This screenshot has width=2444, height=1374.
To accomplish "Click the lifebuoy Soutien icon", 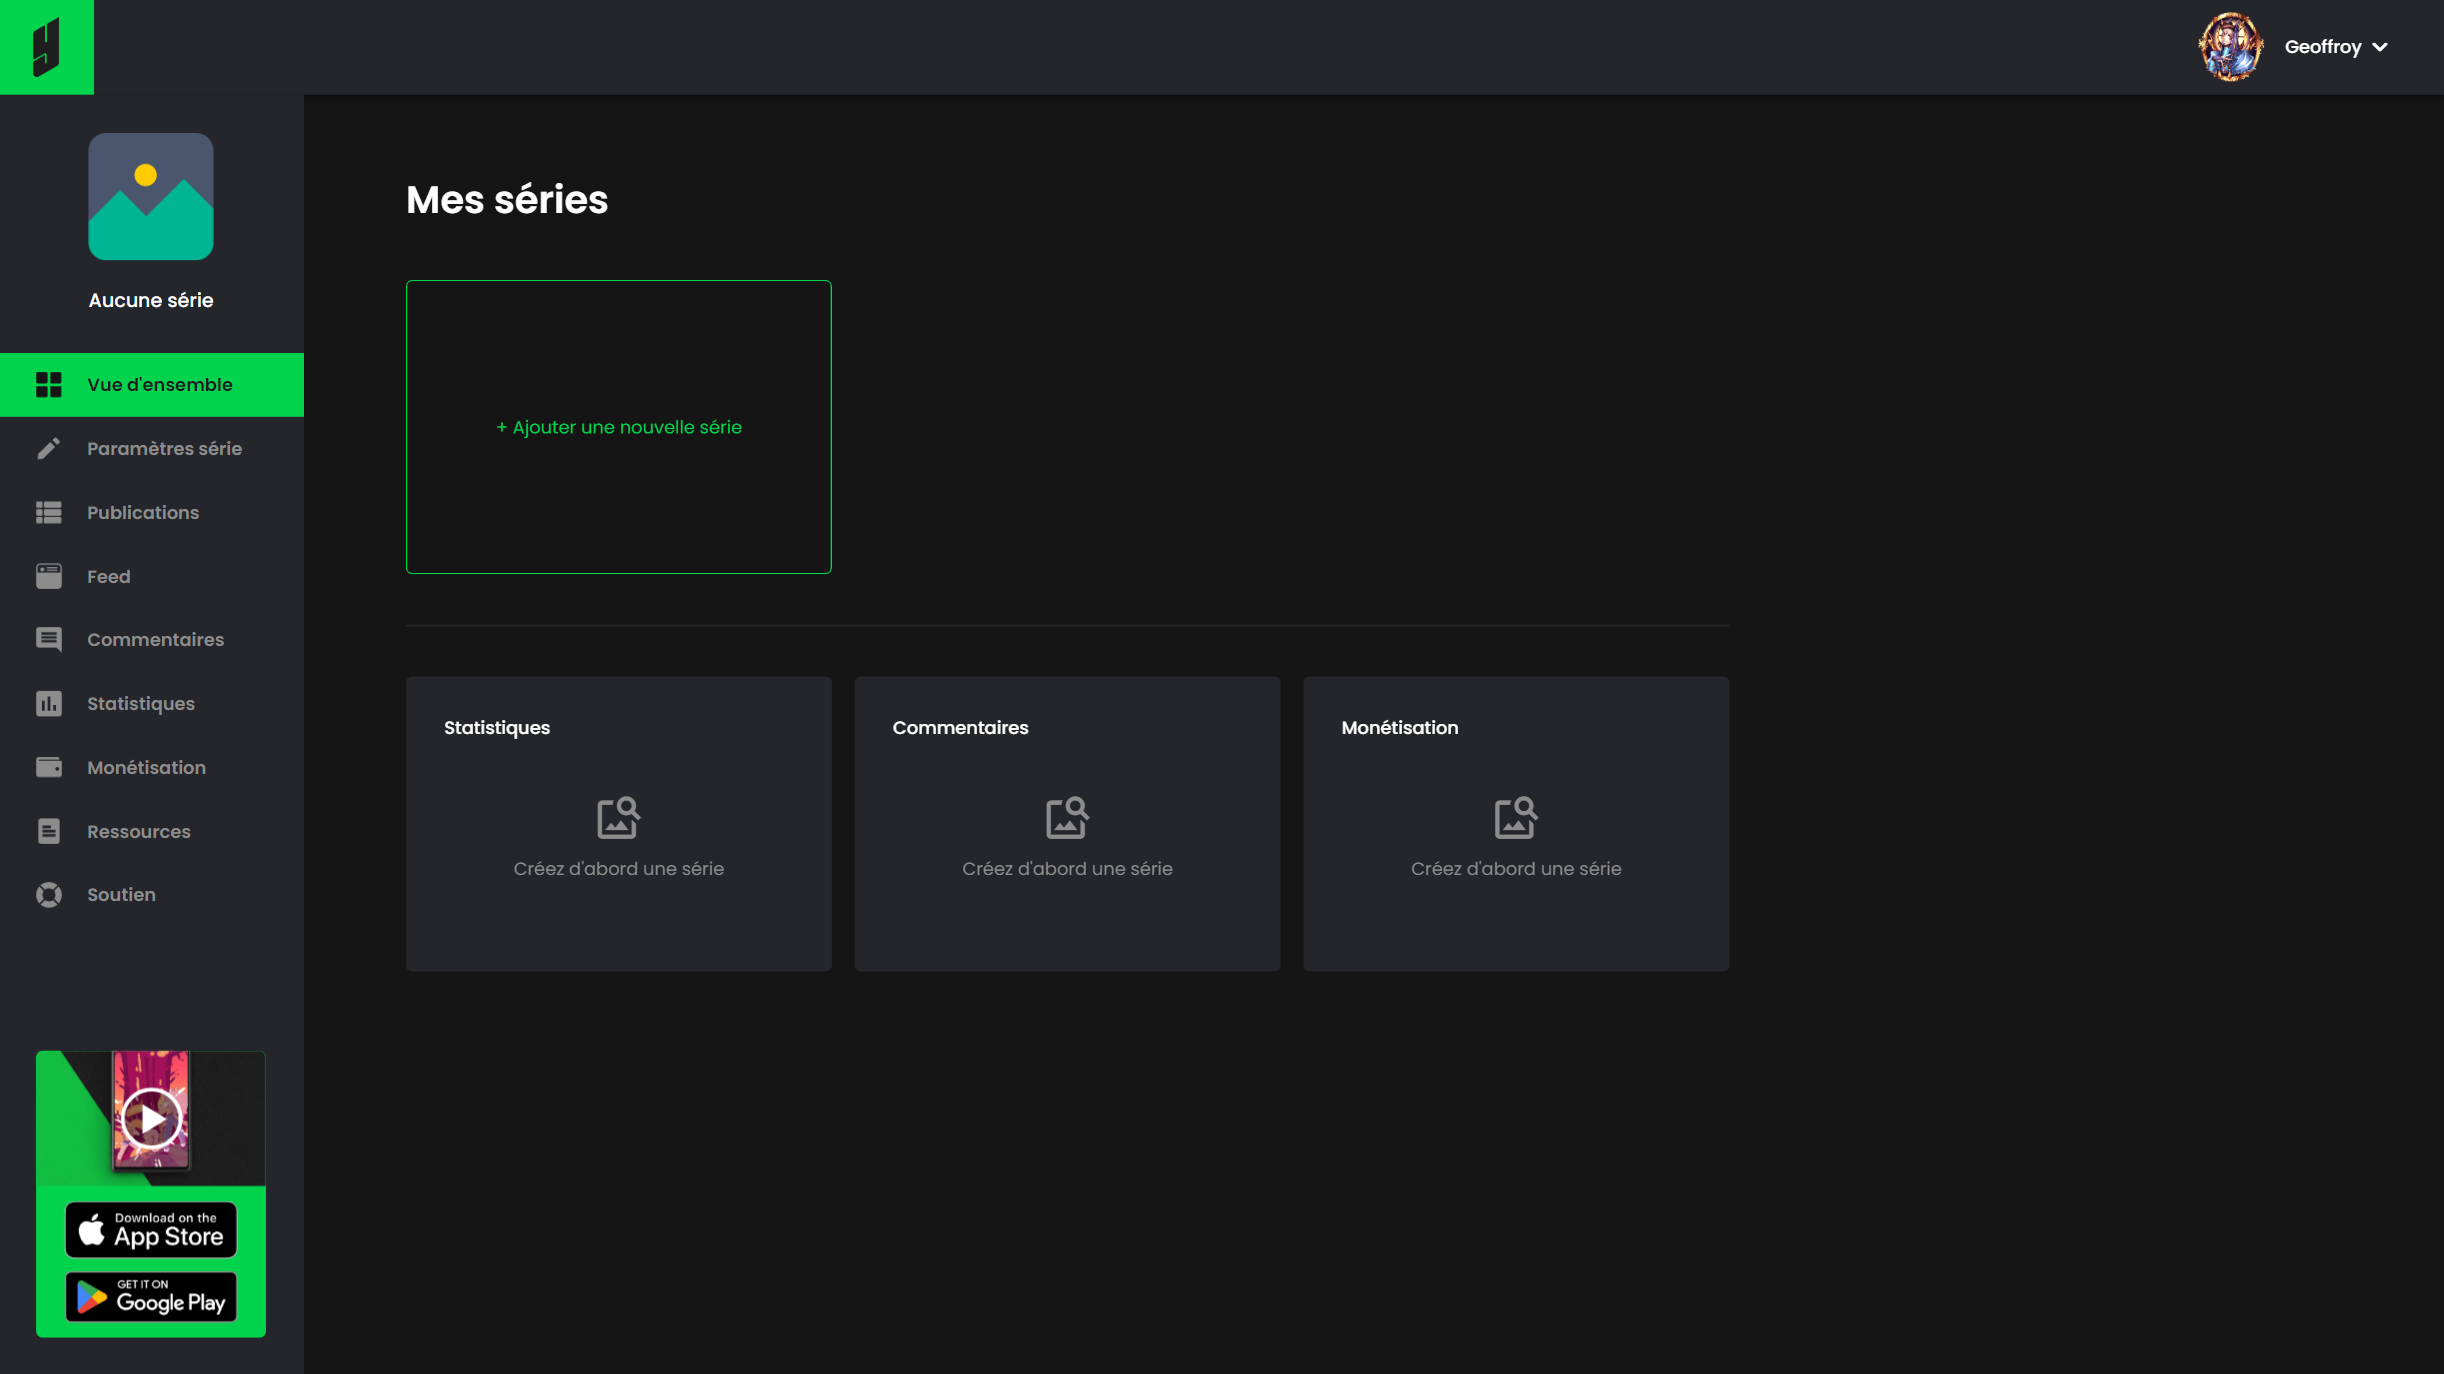I will pyautogui.click(x=48, y=894).
